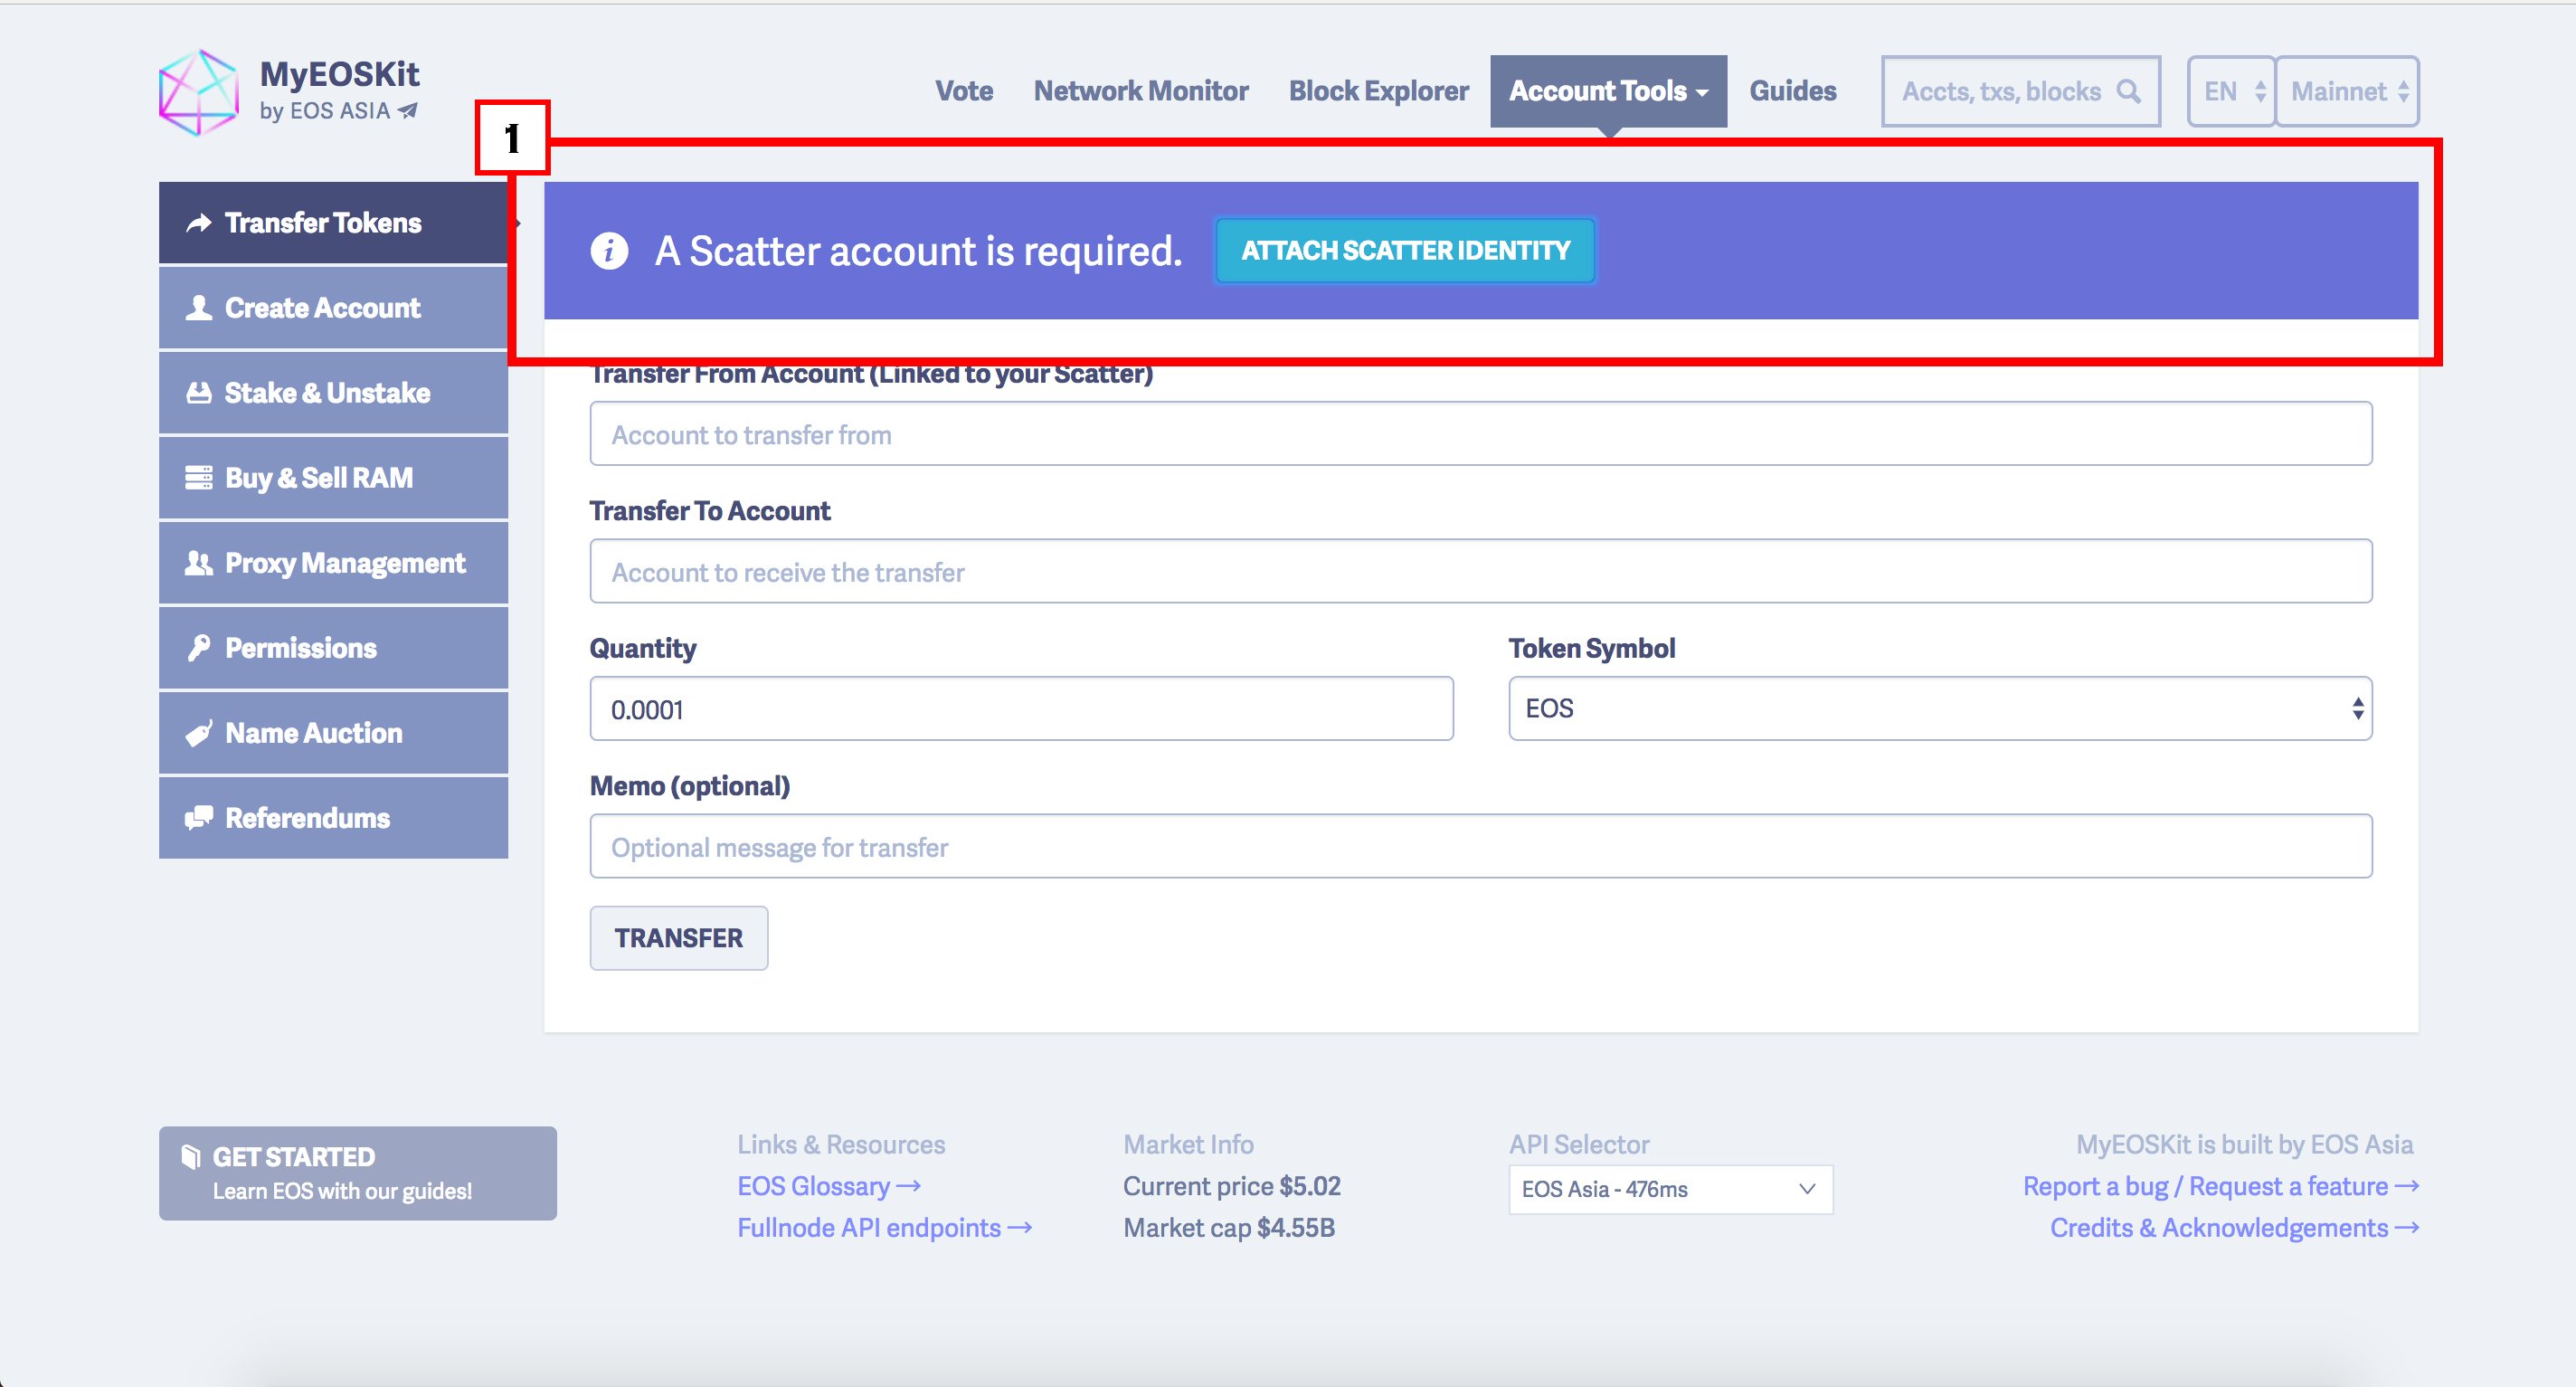The image size is (2576, 1387).
Task: Click the Stake & Unstake tray icon
Action: click(x=199, y=392)
